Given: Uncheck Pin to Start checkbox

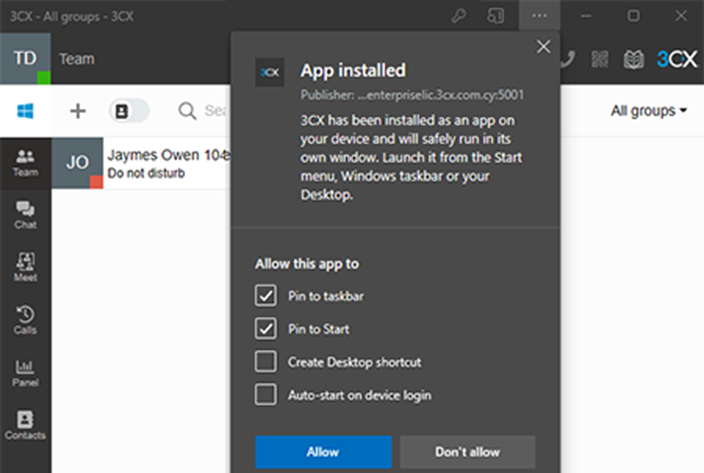Looking at the screenshot, I should coord(265,328).
